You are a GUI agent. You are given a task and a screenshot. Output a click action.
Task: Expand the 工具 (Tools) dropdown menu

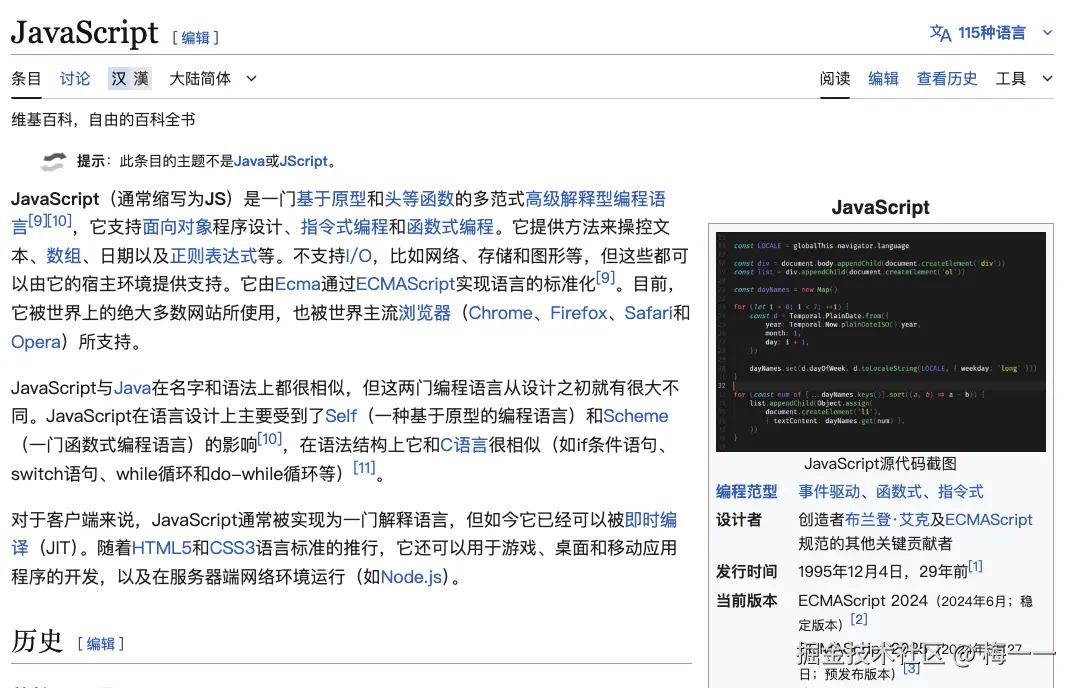pyautogui.click(x=1013, y=78)
